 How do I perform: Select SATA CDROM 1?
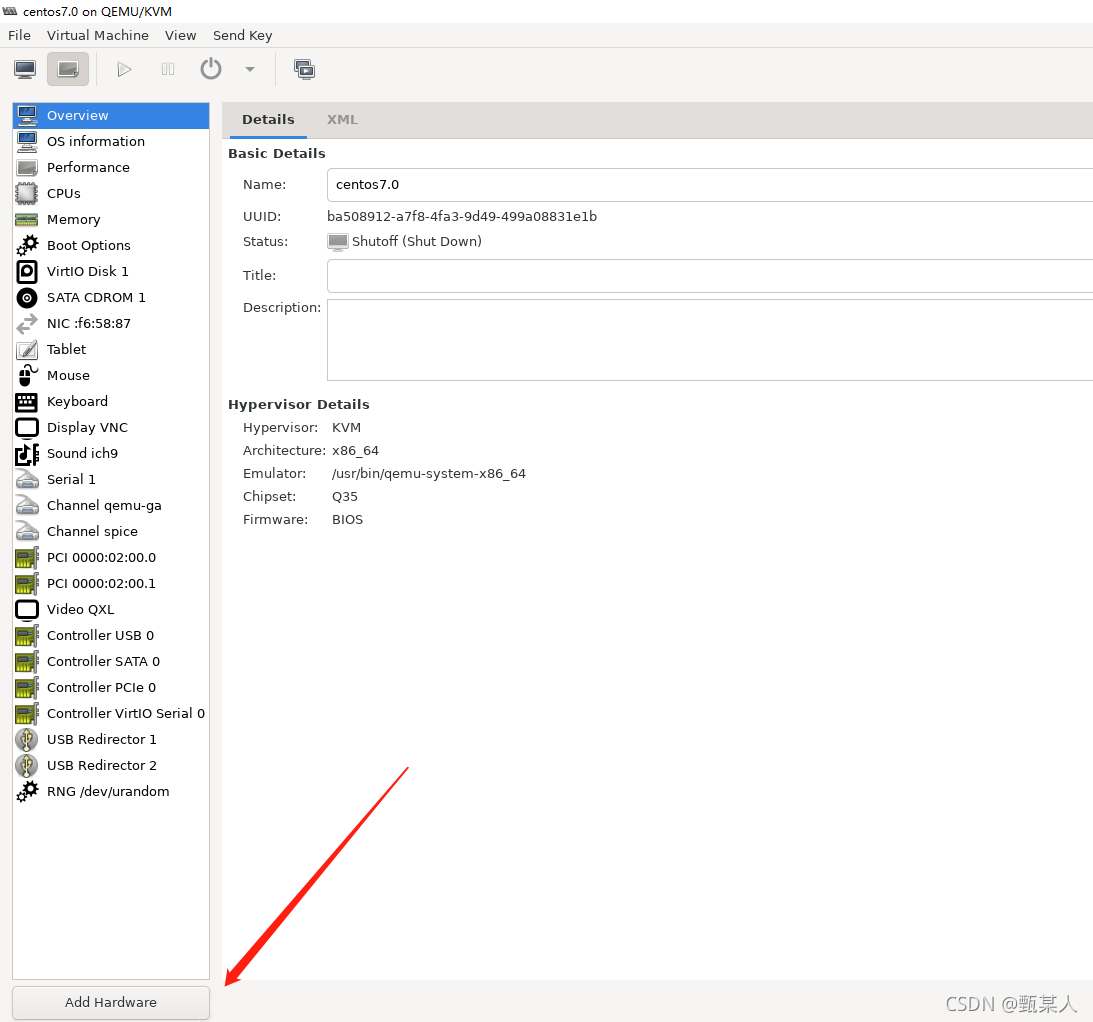[111, 298]
